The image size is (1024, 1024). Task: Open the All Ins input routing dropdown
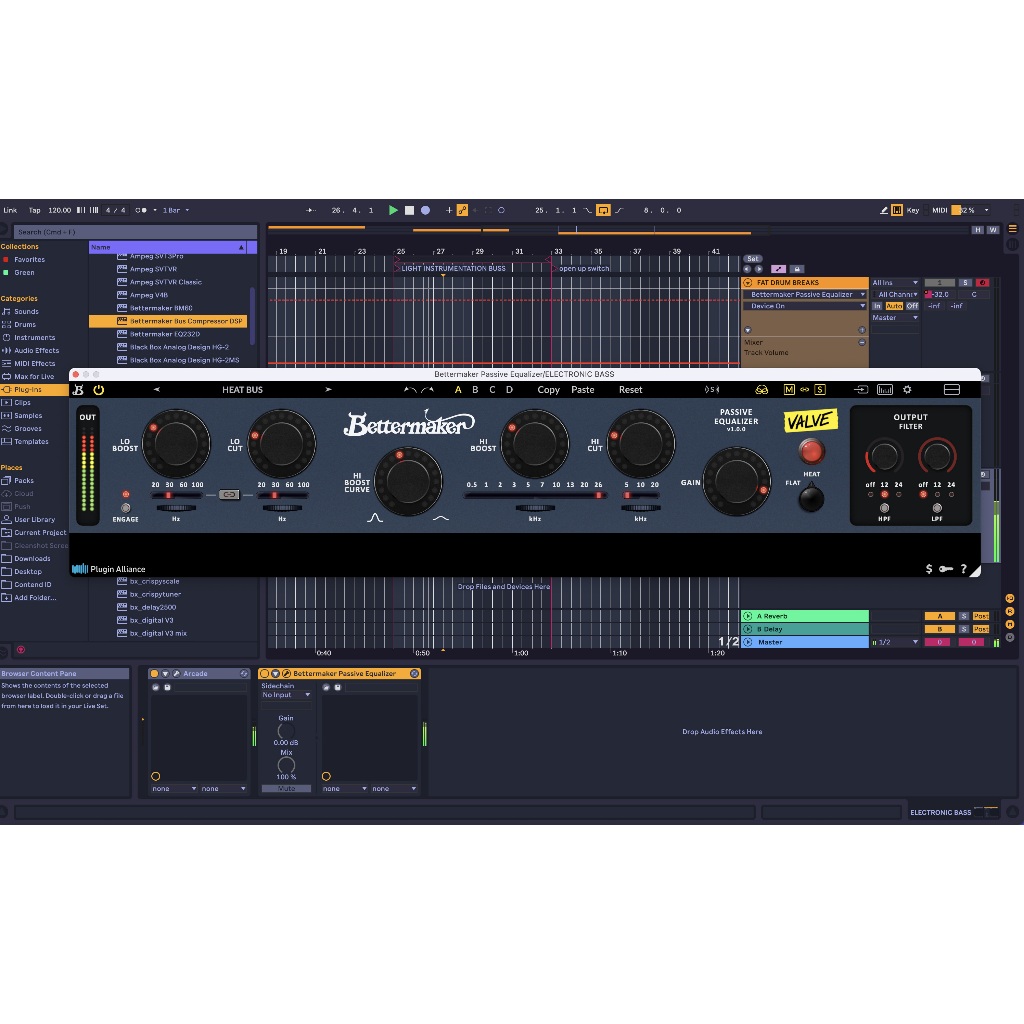coord(895,282)
